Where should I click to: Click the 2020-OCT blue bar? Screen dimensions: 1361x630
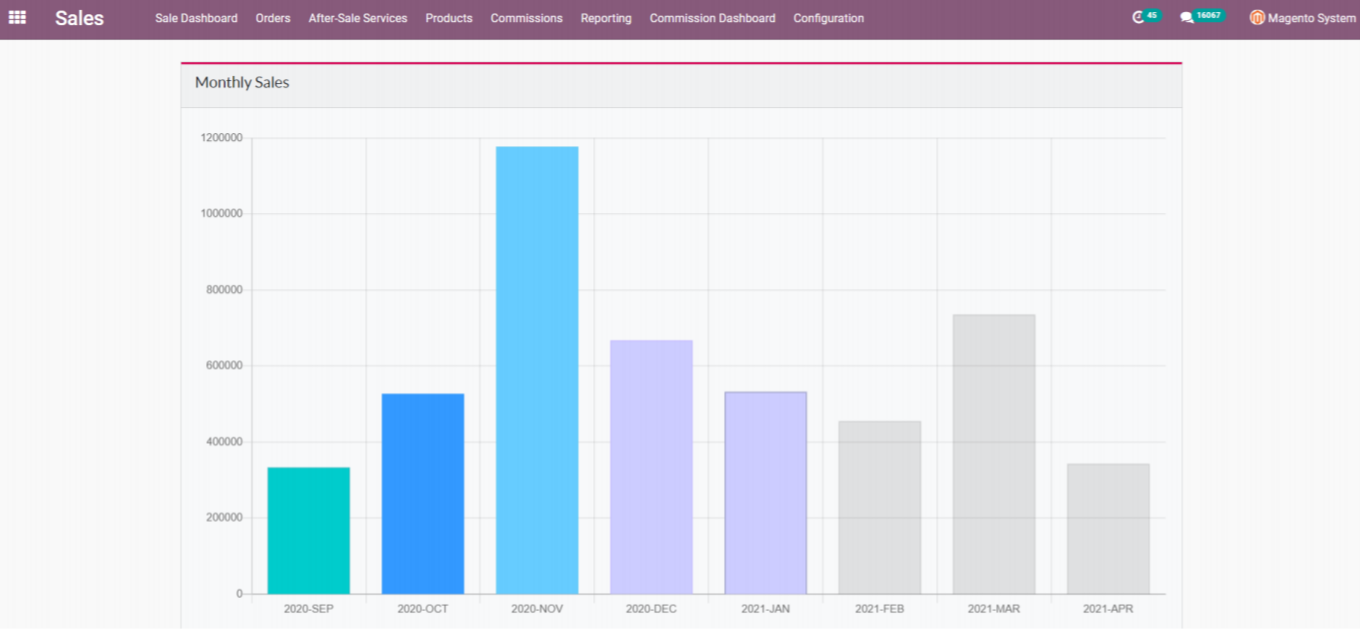pos(423,494)
